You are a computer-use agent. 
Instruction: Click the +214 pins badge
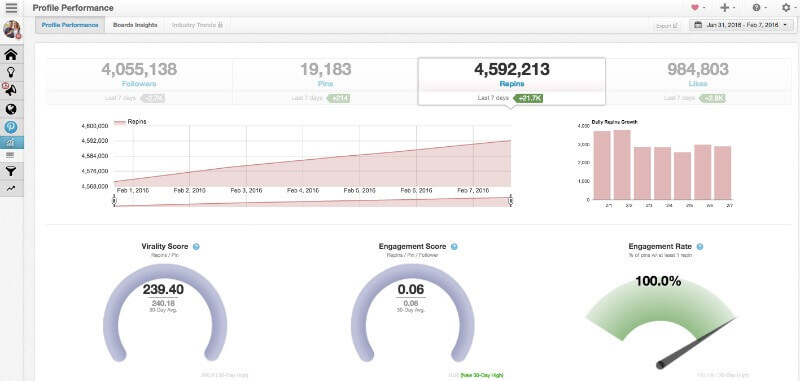pos(338,98)
